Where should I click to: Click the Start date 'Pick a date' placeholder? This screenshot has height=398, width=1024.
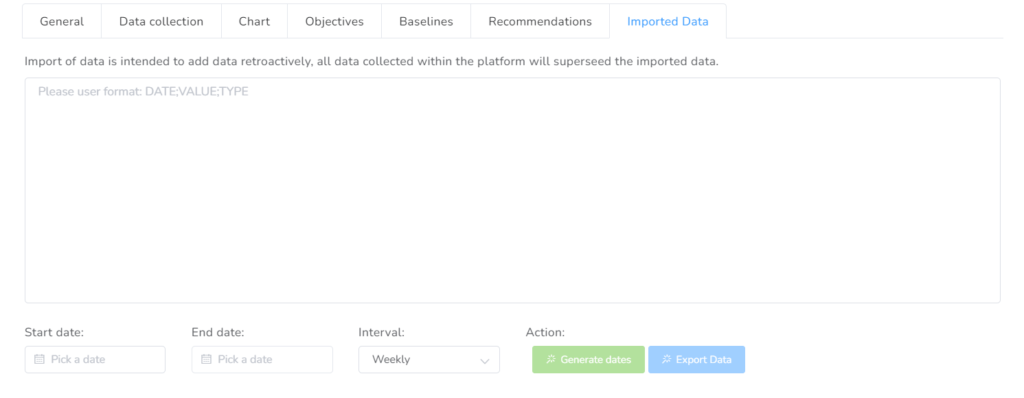(78, 359)
